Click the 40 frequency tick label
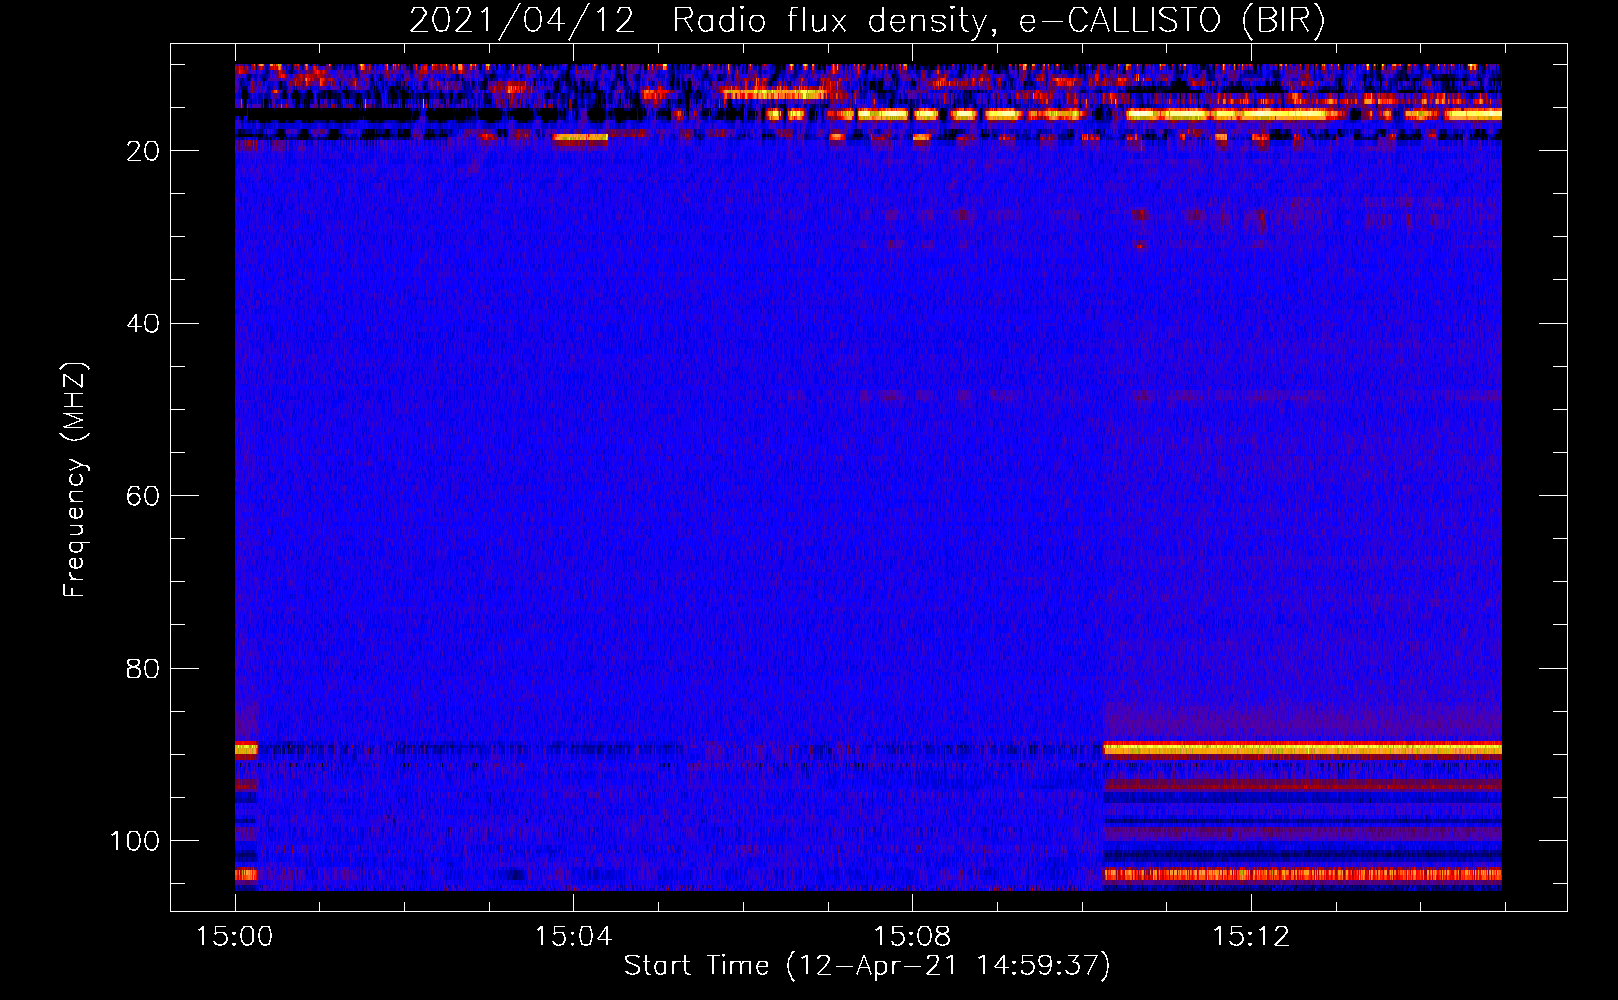Image resolution: width=1618 pixels, height=1000 pixels. pyautogui.click(x=144, y=324)
